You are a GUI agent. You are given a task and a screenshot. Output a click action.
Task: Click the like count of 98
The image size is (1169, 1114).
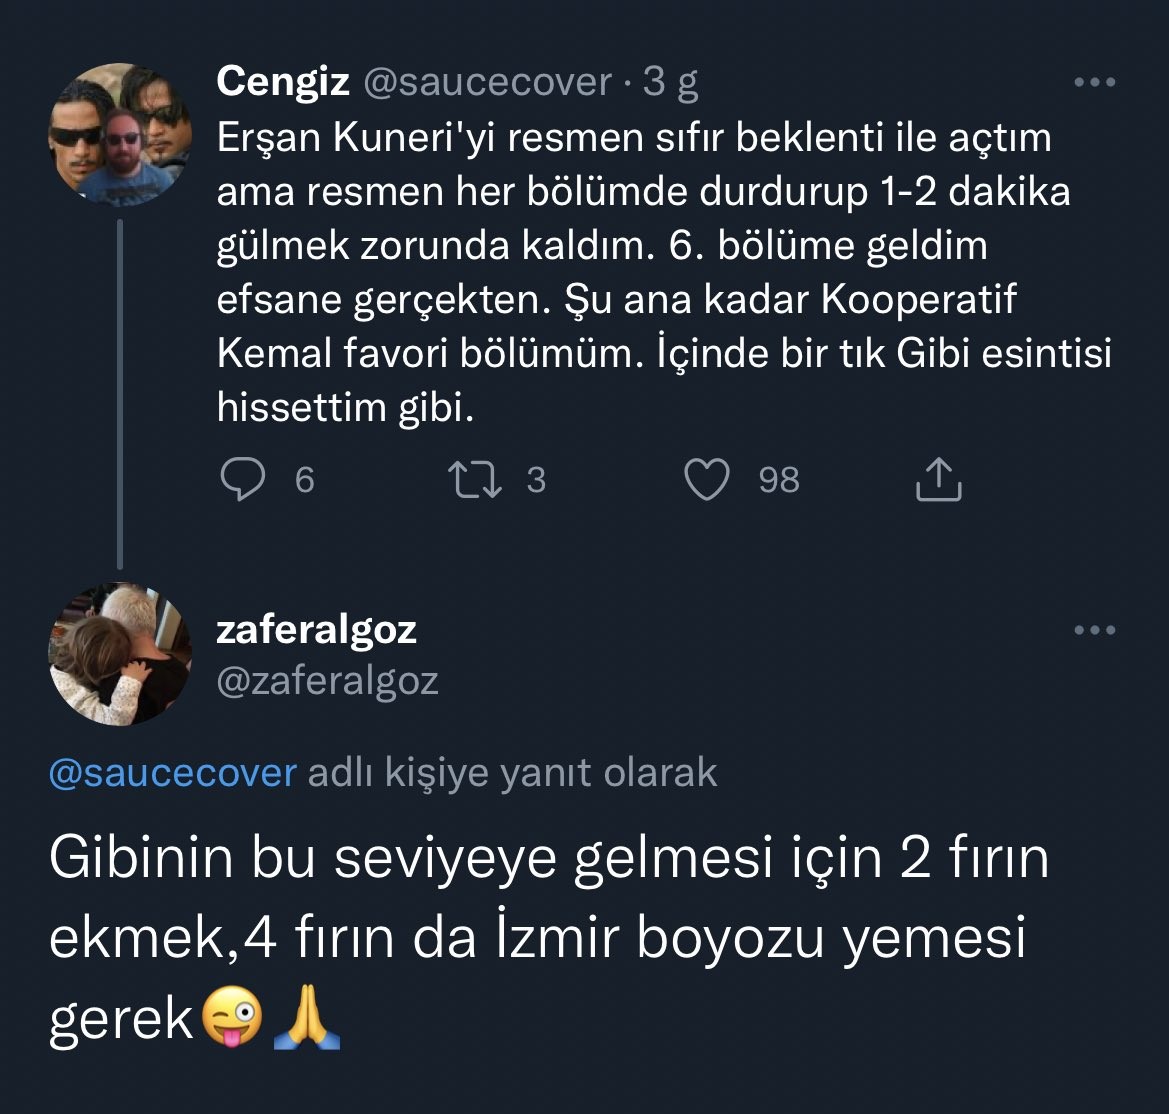(779, 481)
